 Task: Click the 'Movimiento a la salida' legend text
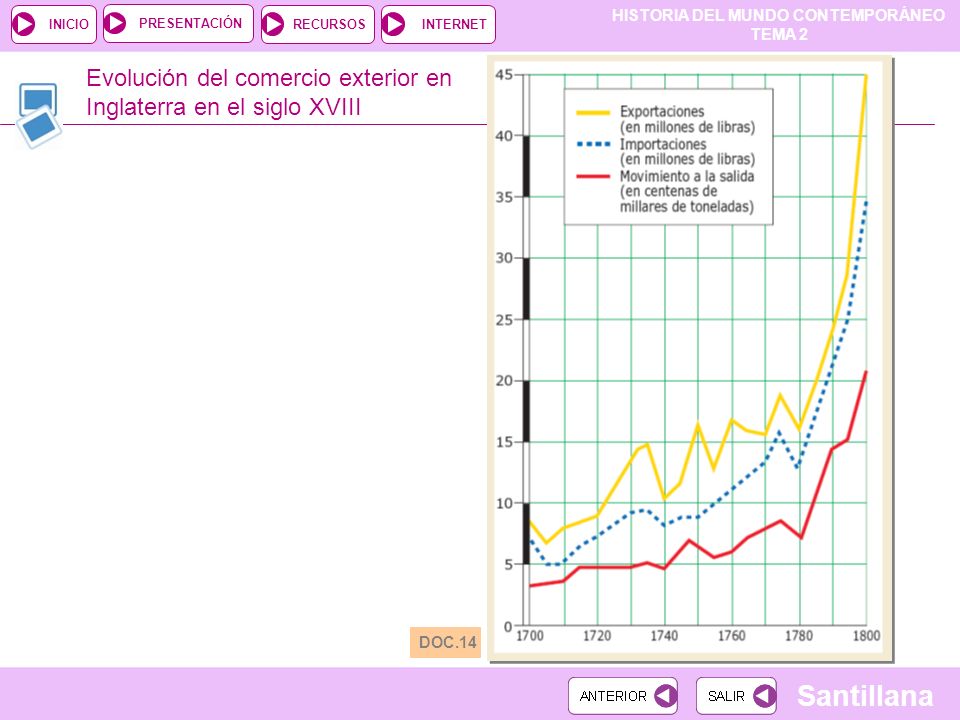point(687,176)
